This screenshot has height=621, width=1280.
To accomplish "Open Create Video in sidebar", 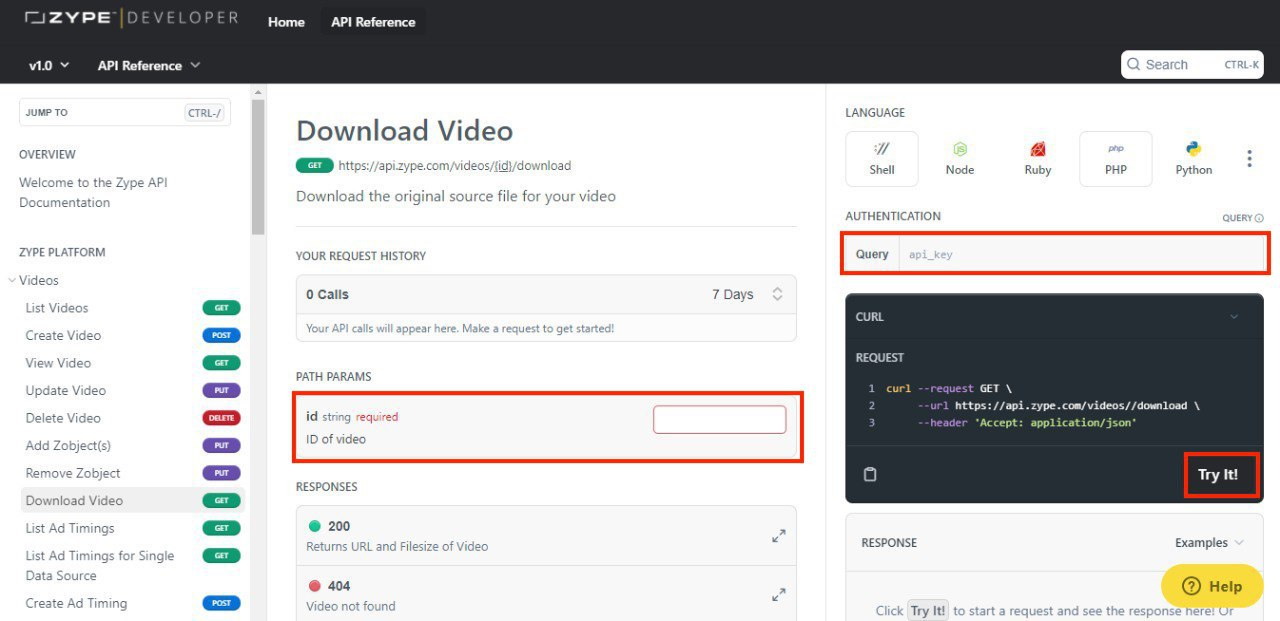I will tap(132, 335).
